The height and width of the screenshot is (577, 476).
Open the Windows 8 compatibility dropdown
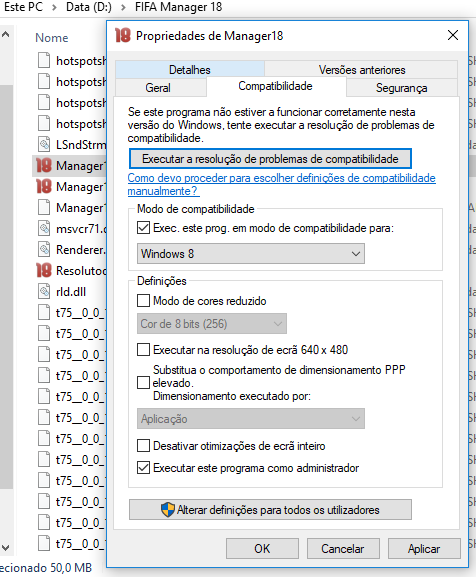251,254
